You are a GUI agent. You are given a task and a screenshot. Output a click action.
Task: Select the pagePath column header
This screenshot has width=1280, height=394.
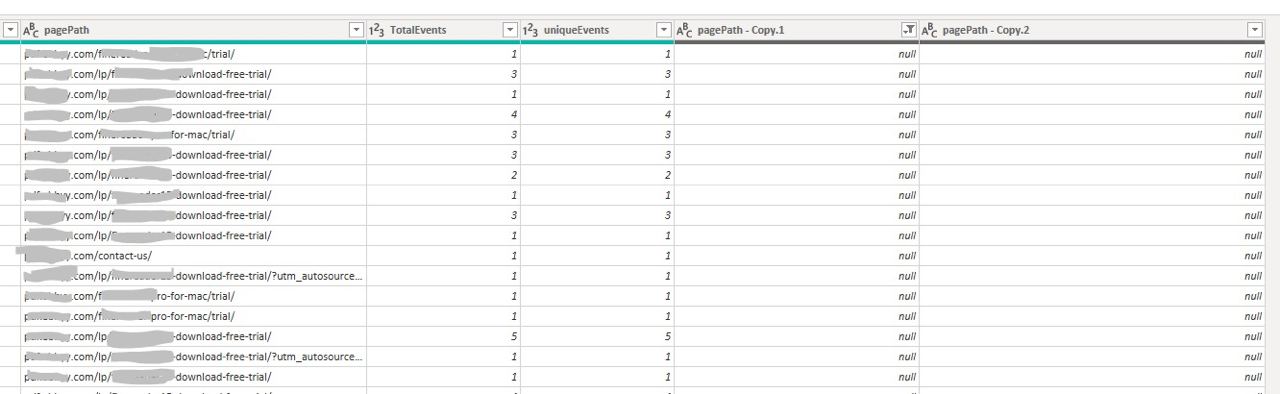click(193, 31)
